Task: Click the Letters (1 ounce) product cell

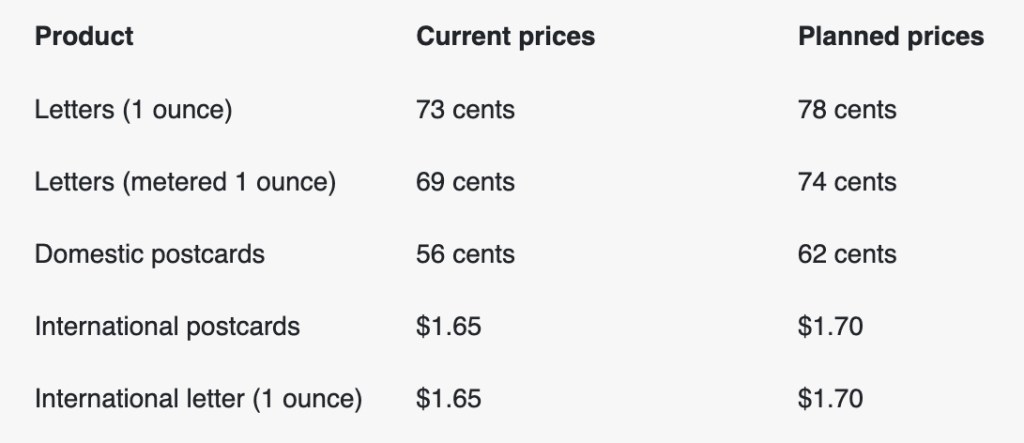Action: coord(133,109)
